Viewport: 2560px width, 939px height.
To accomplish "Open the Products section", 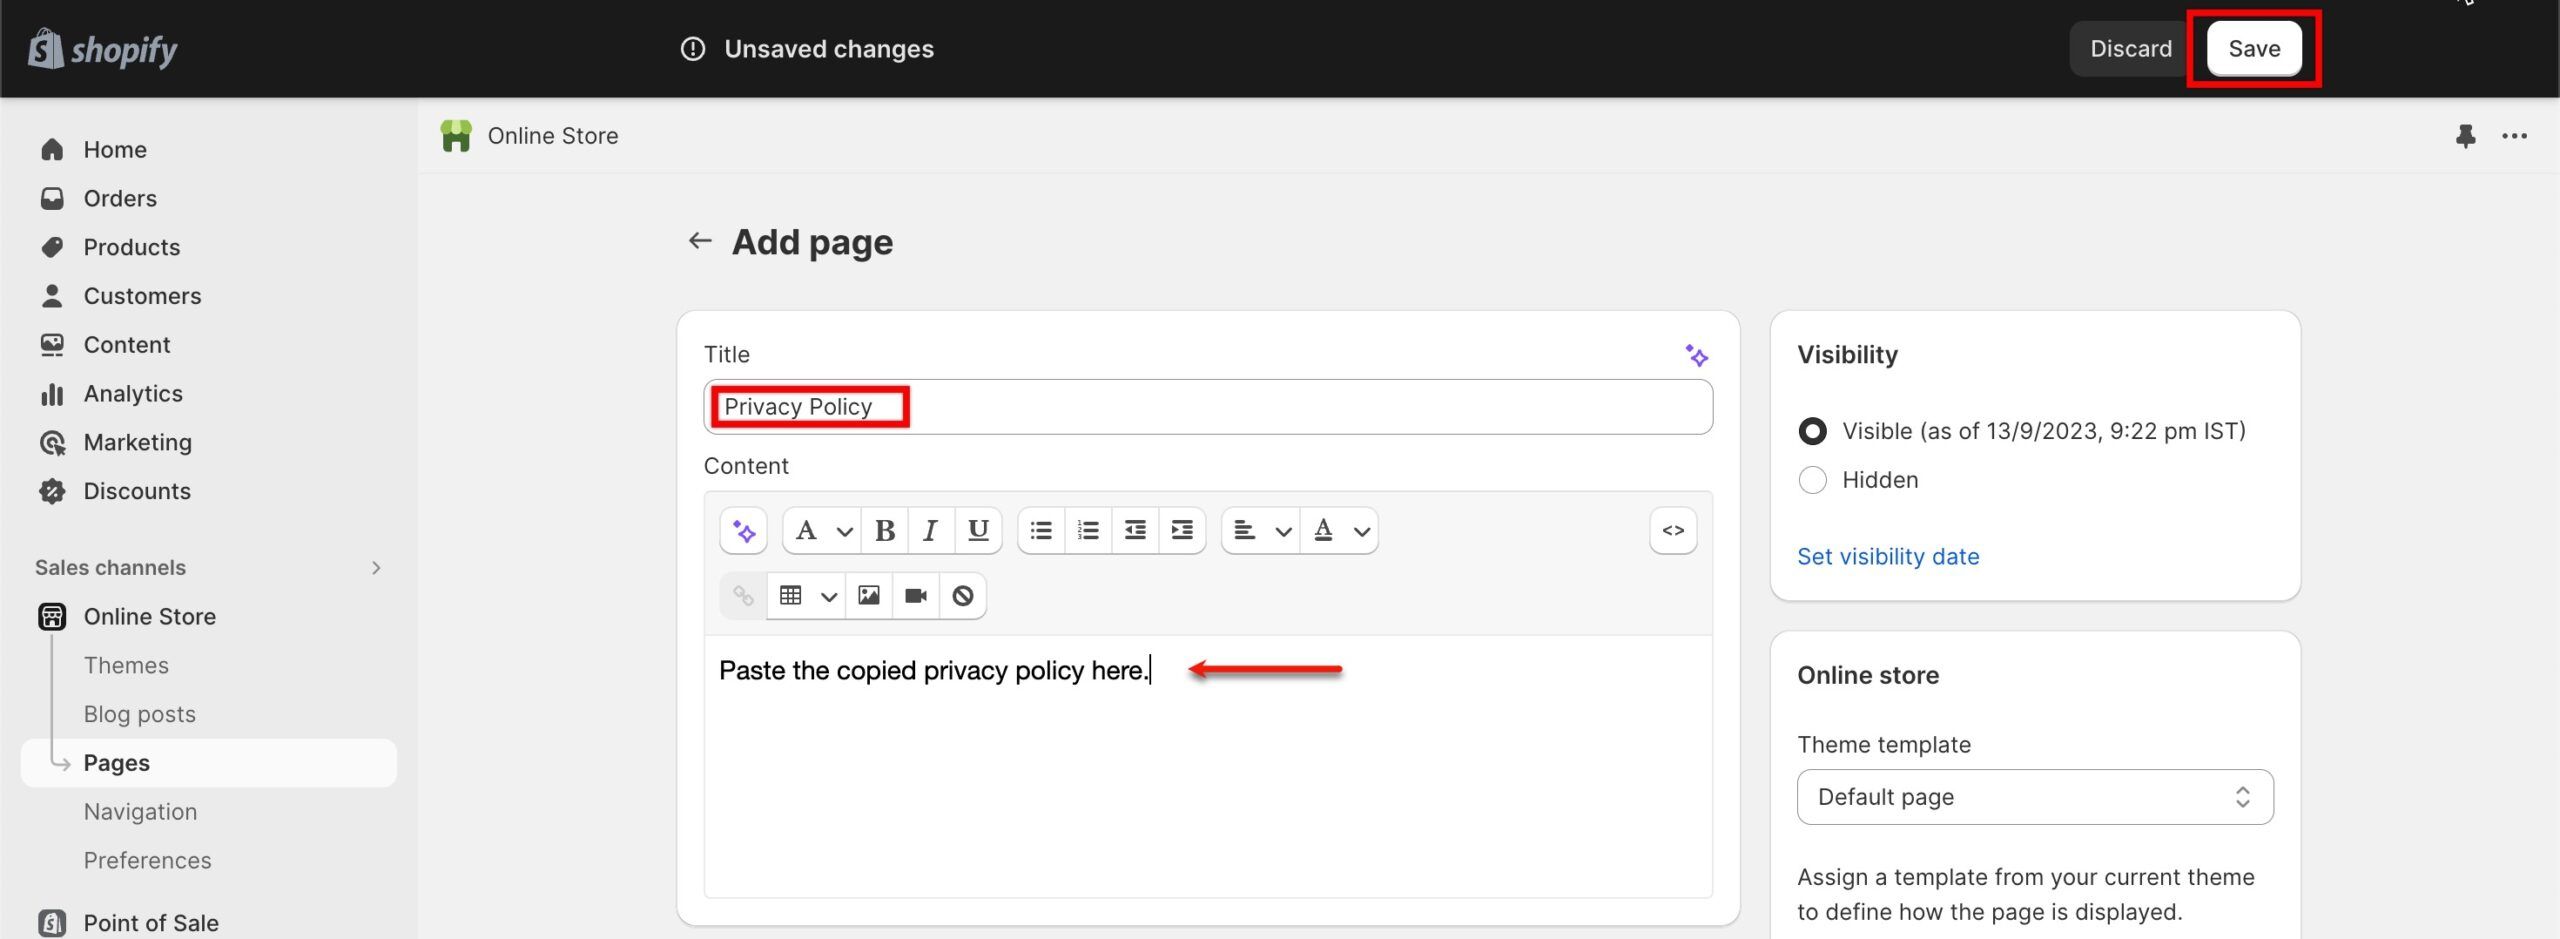I will point(132,247).
